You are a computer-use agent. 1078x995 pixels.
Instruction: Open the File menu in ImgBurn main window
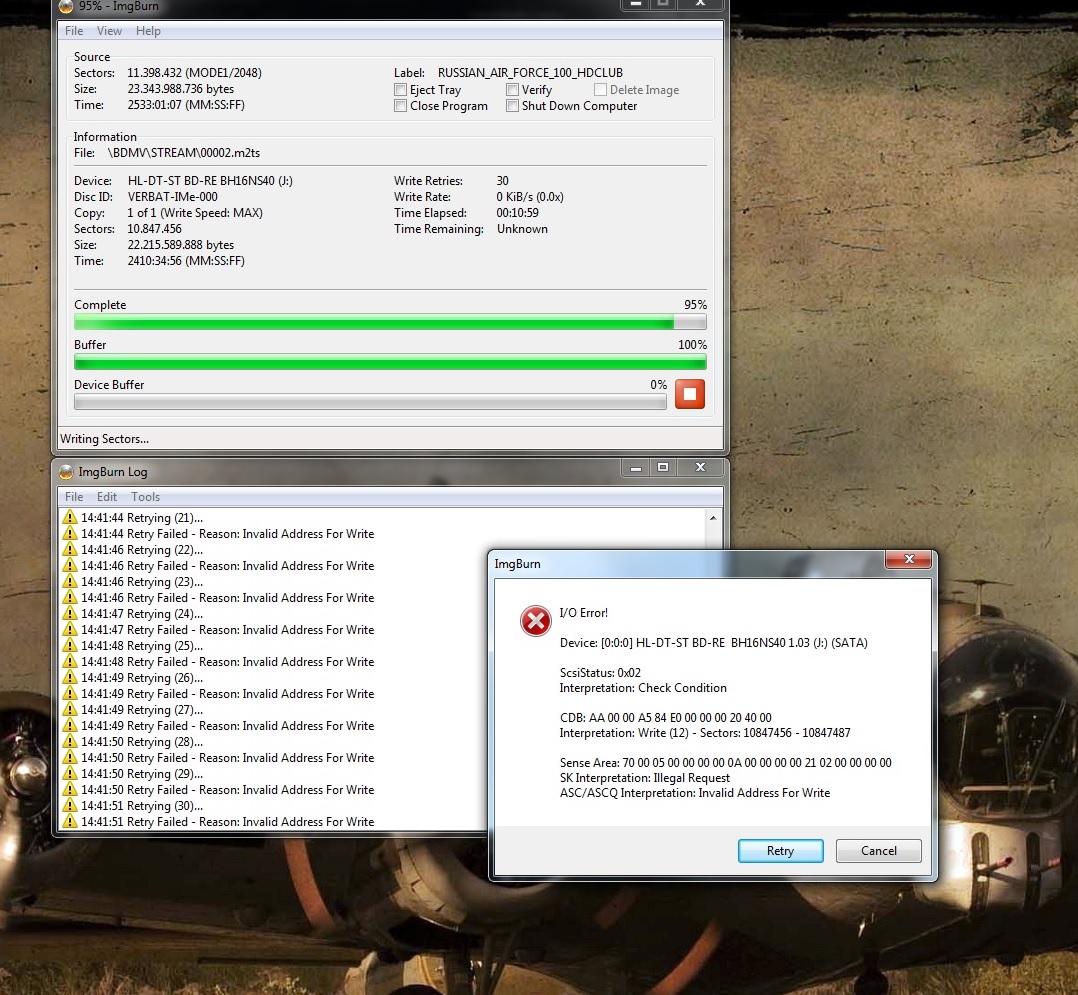point(74,31)
